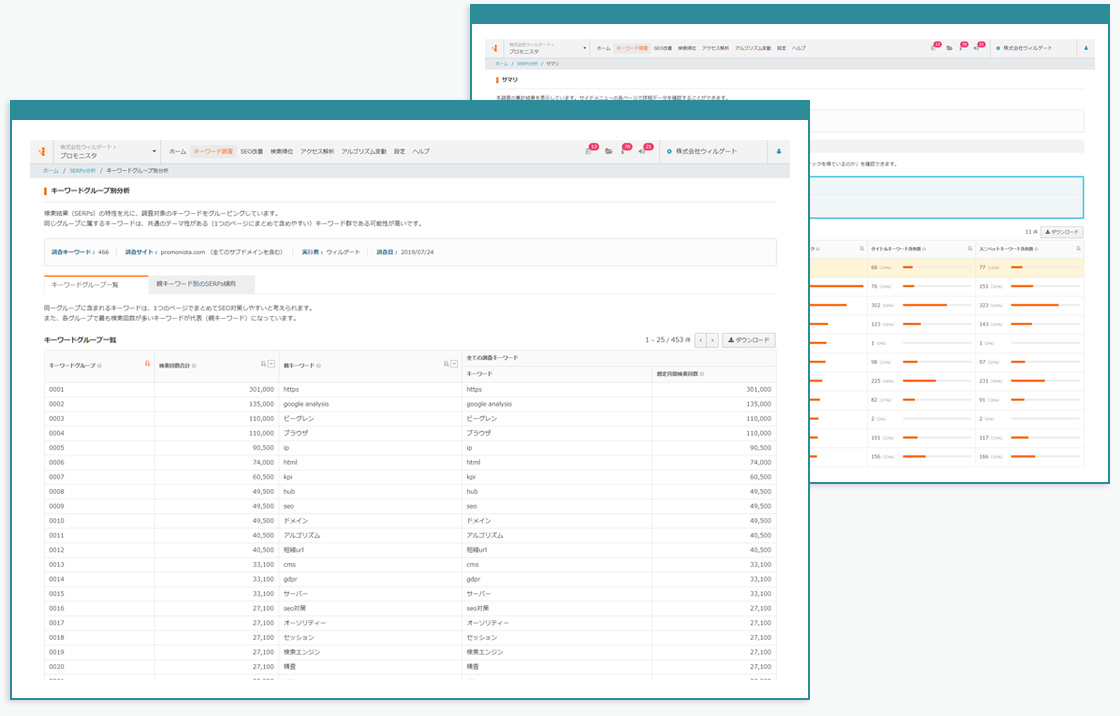Click help icon next to 親キーワード header
This screenshot has width=1120, height=716.
[319, 366]
